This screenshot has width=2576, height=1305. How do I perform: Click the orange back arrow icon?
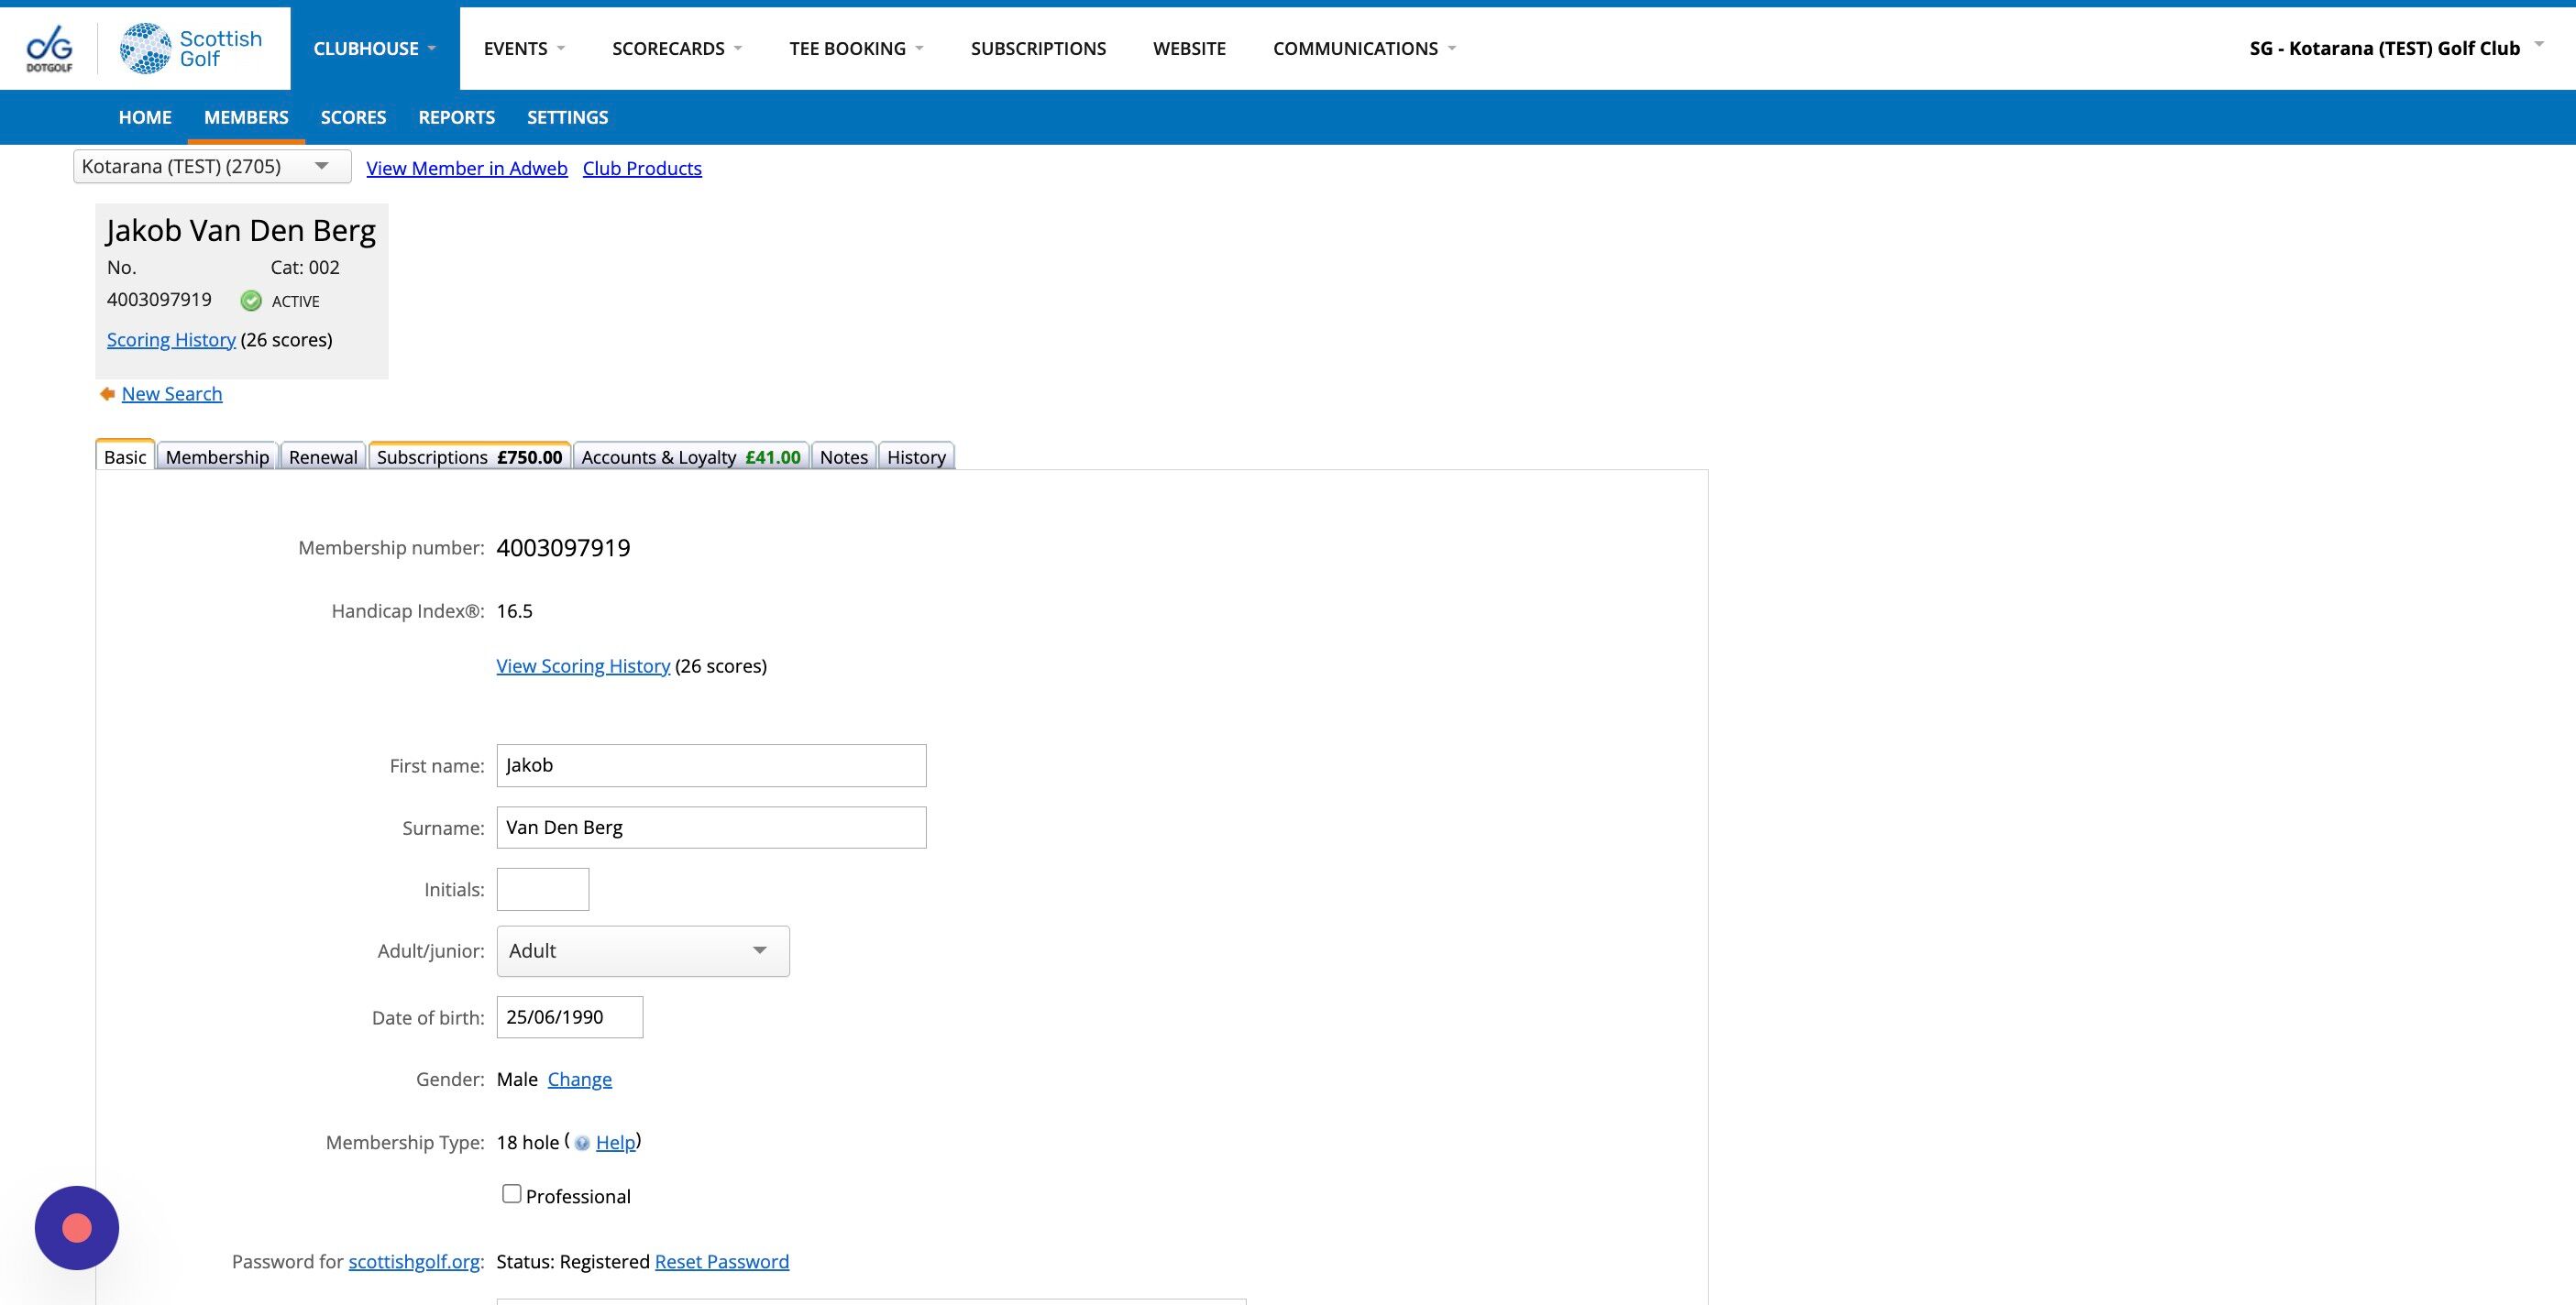(107, 394)
